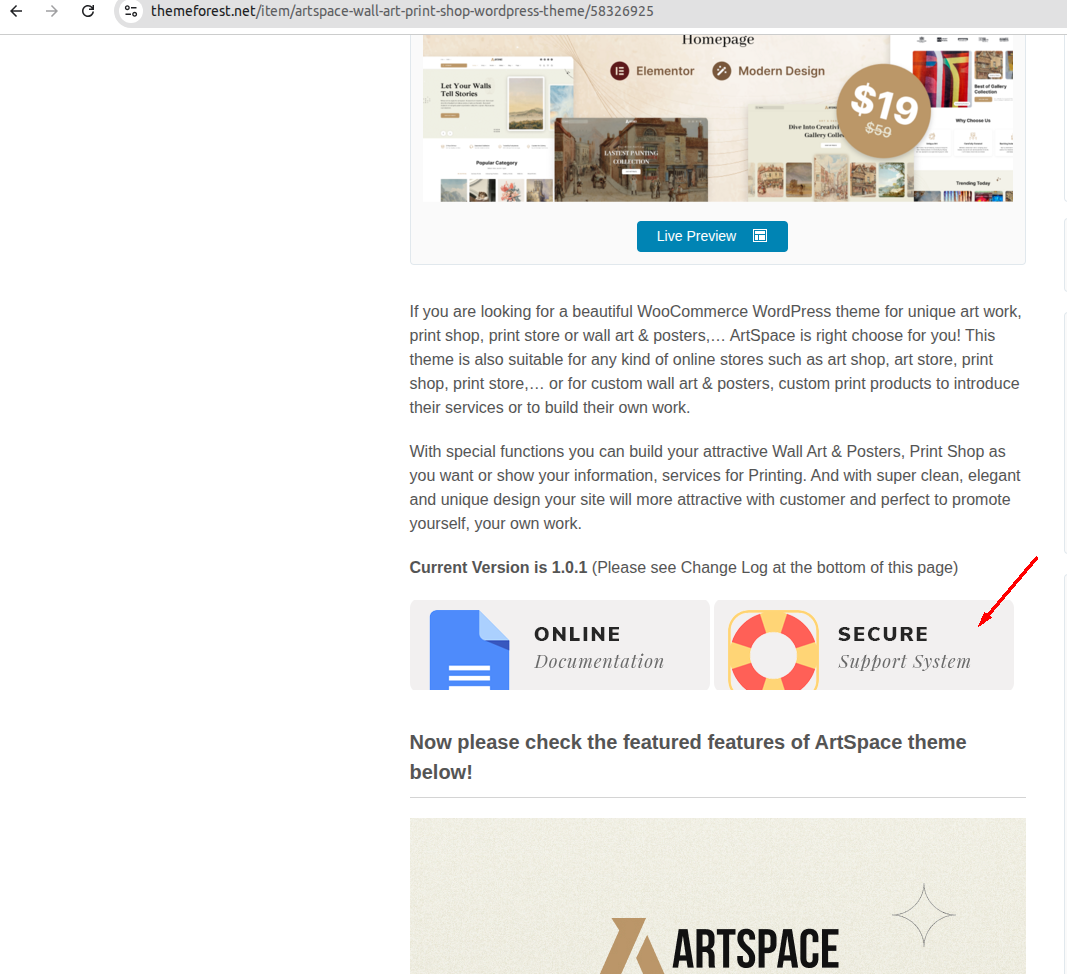Click 'Current Version is 1.0.1' text

498,568
